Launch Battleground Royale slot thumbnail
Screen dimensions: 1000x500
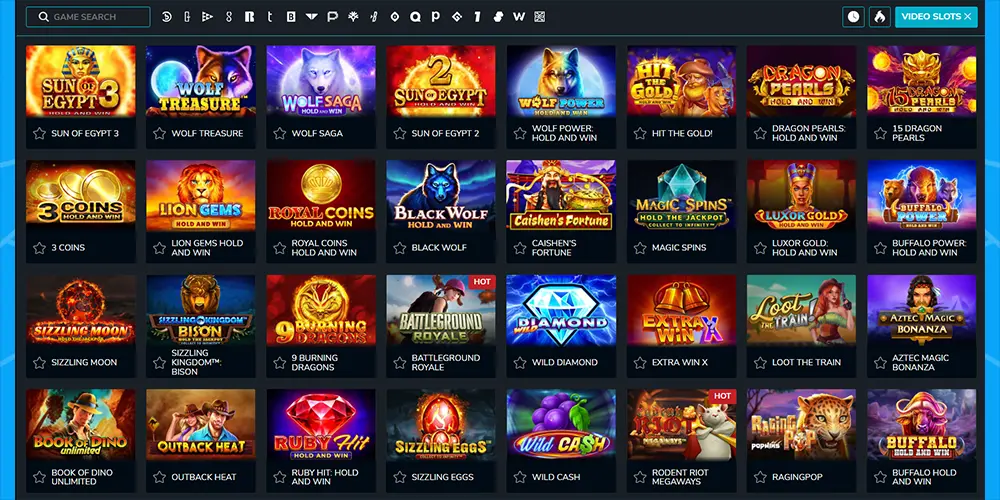[441, 310]
